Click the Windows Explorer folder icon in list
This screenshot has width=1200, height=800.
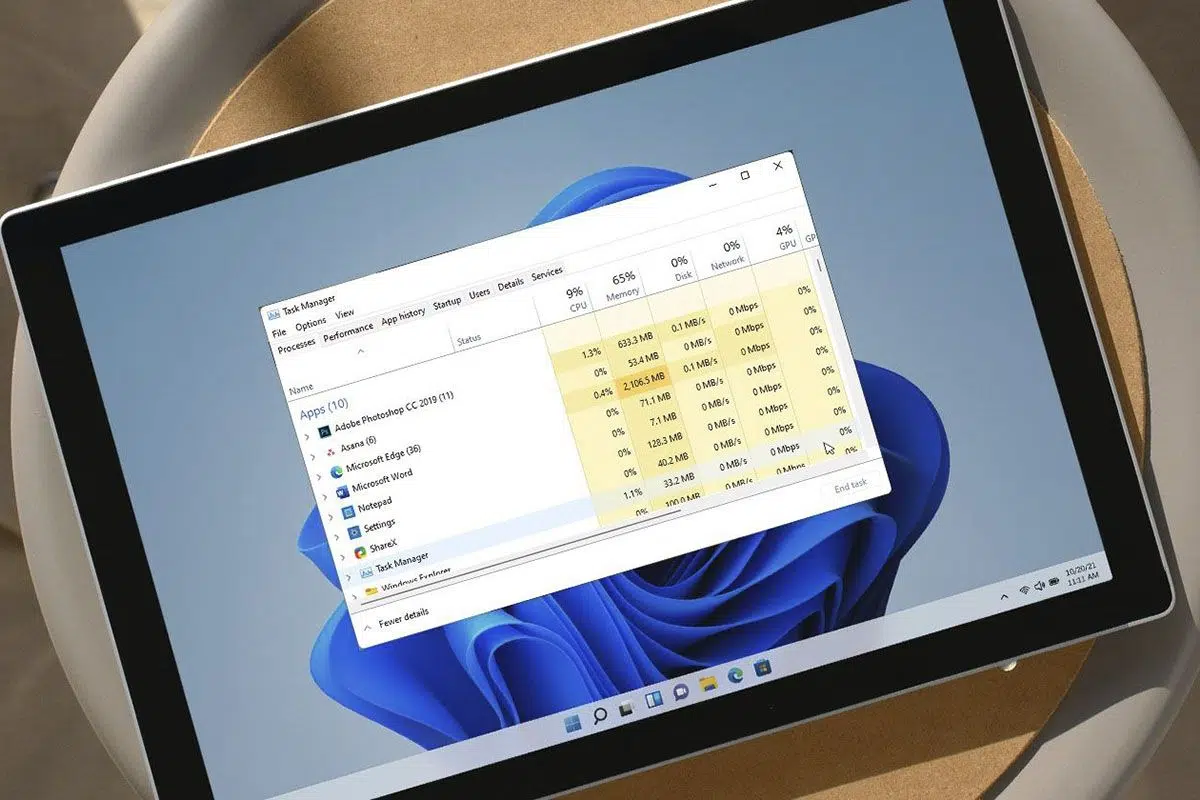[x=372, y=591]
